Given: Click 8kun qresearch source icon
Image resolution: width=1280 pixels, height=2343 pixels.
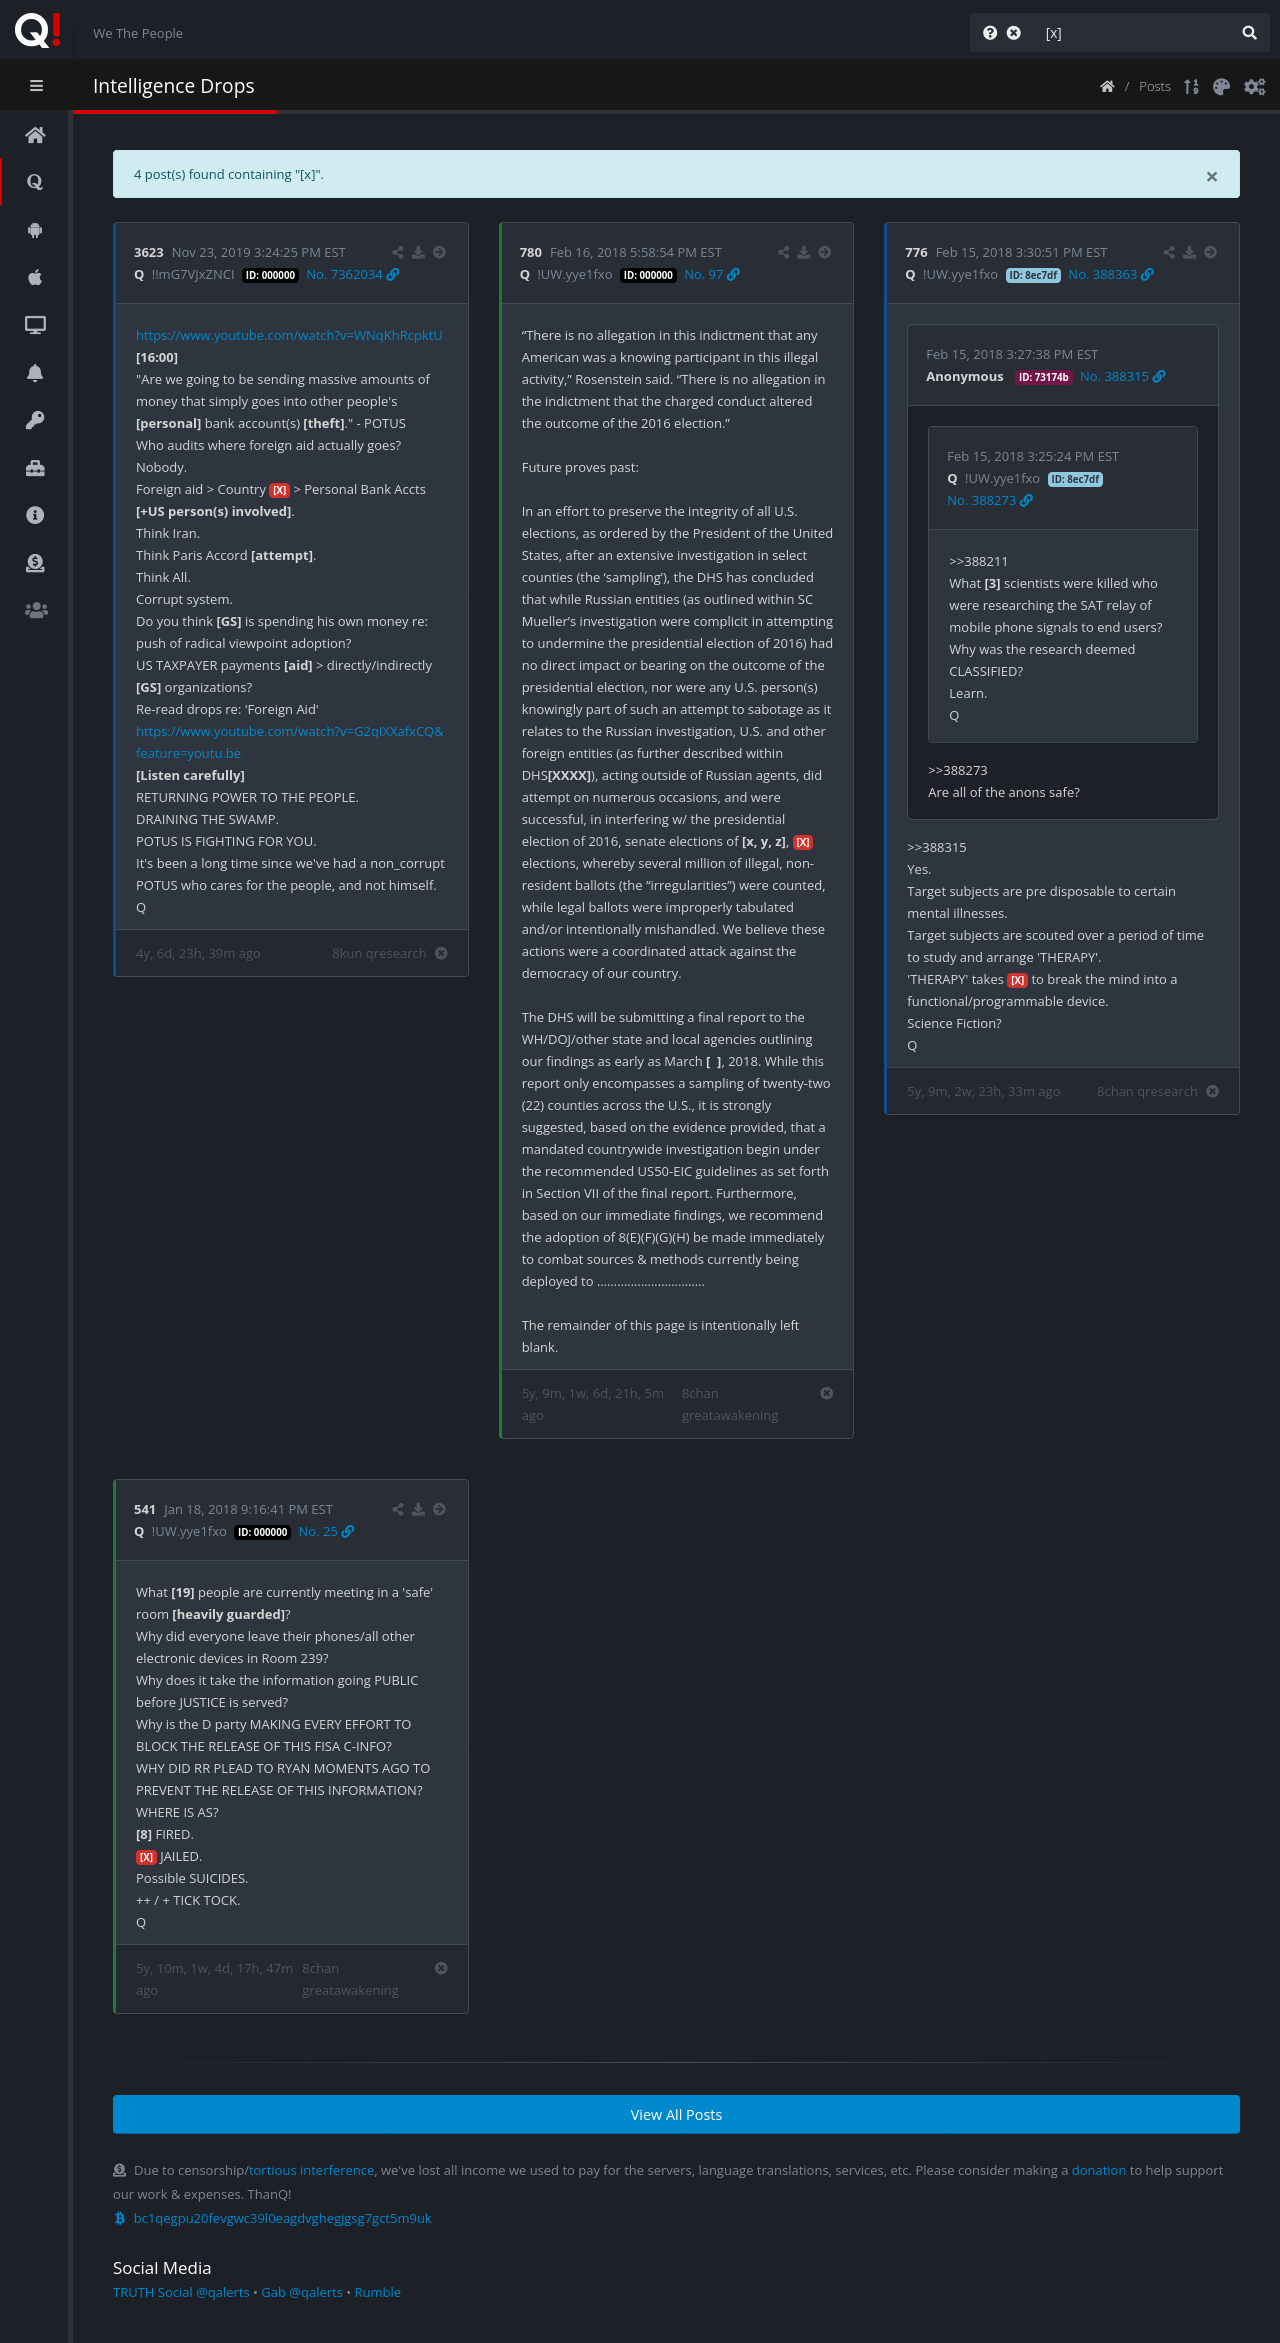Looking at the screenshot, I should point(441,954).
